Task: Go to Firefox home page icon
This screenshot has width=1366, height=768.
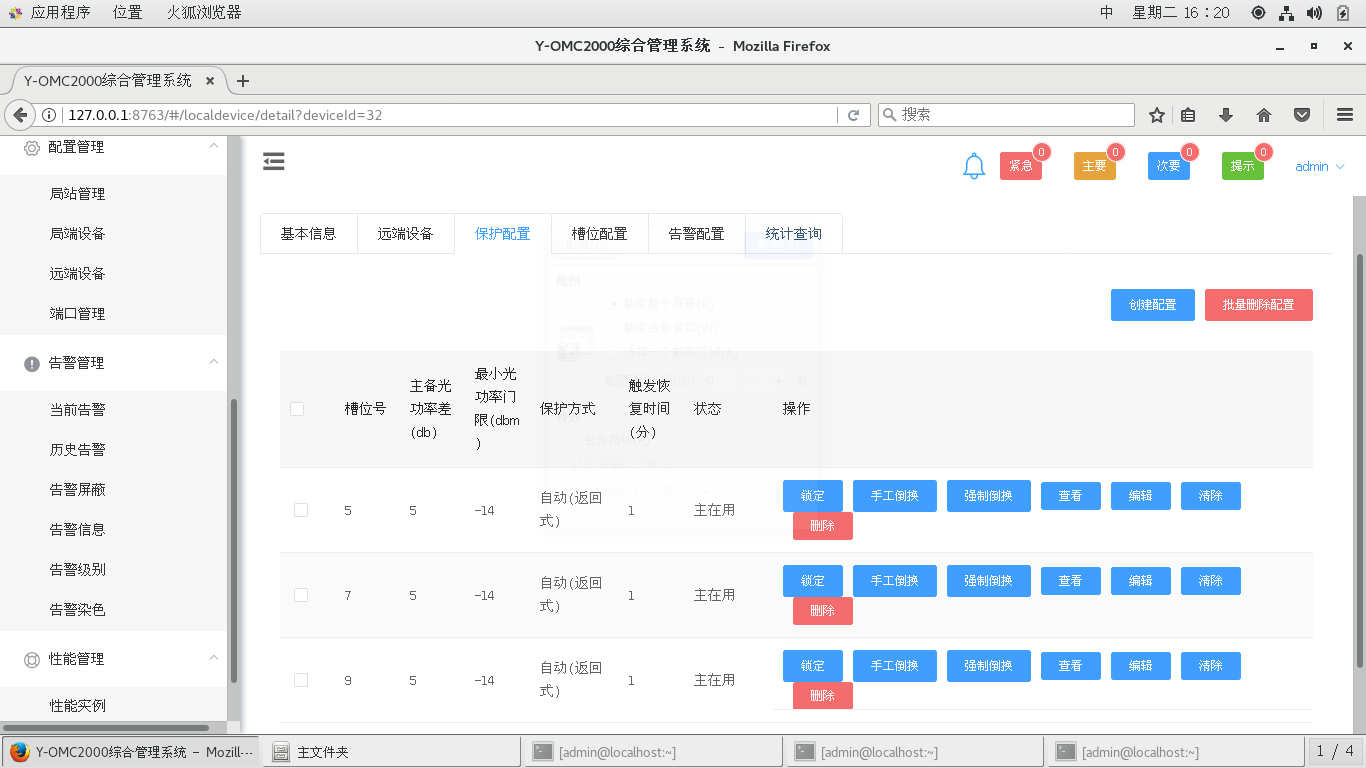Action: pyautogui.click(x=1264, y=115)
